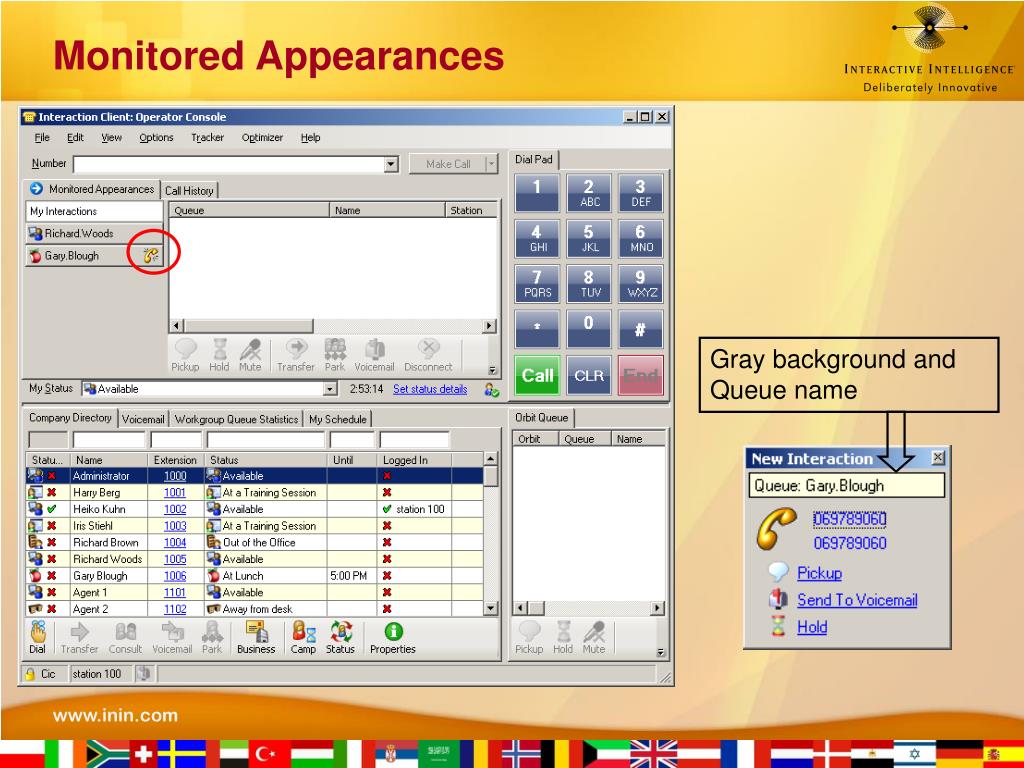This screenshot has width=1024, height=768.
Task: Click the Make Call button
Action: point(447,165)
